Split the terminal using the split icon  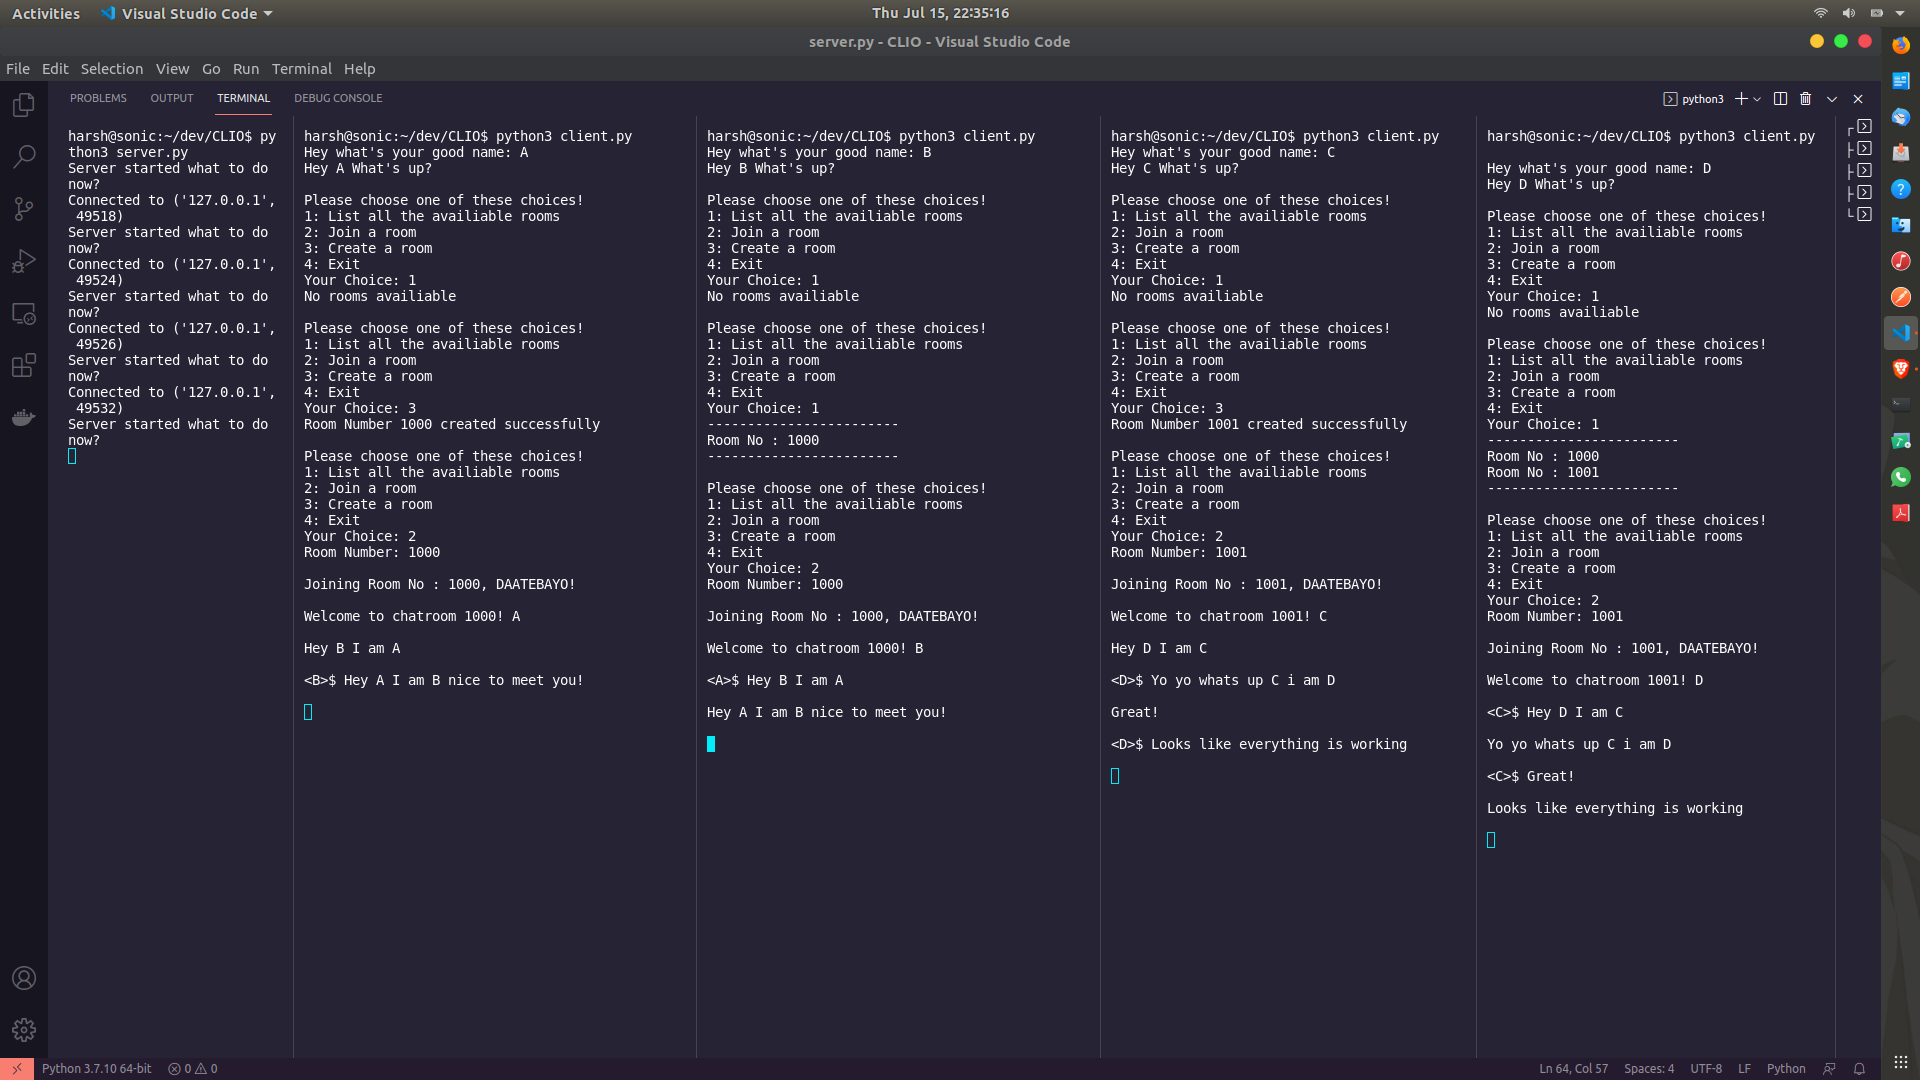[1780, 98]
